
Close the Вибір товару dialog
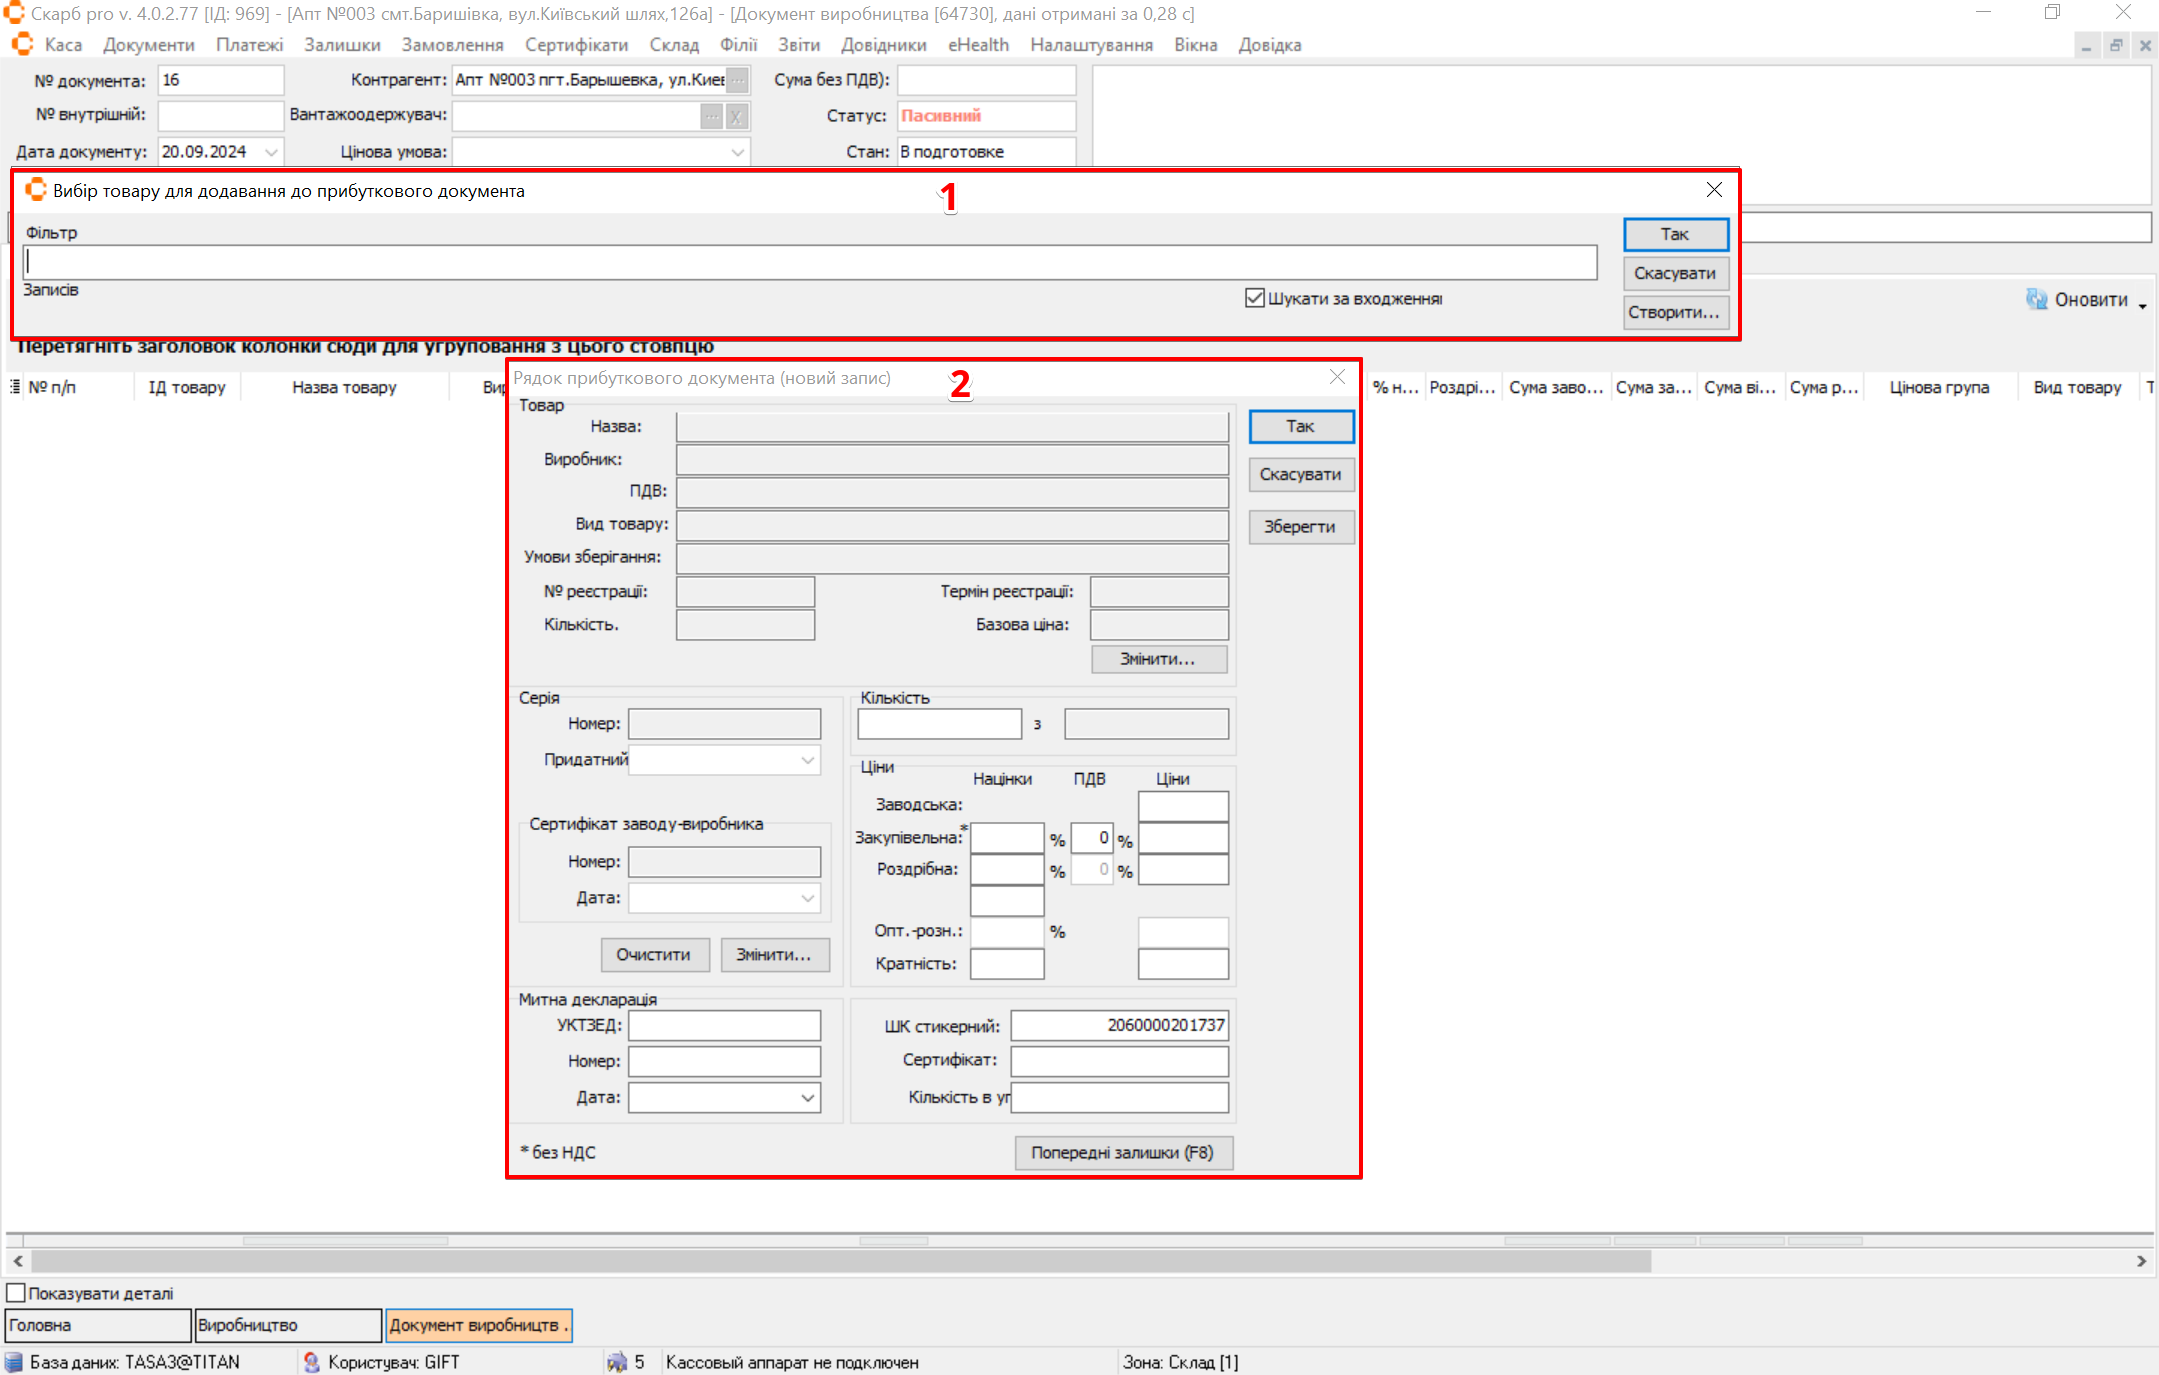tap(1714, 190)
